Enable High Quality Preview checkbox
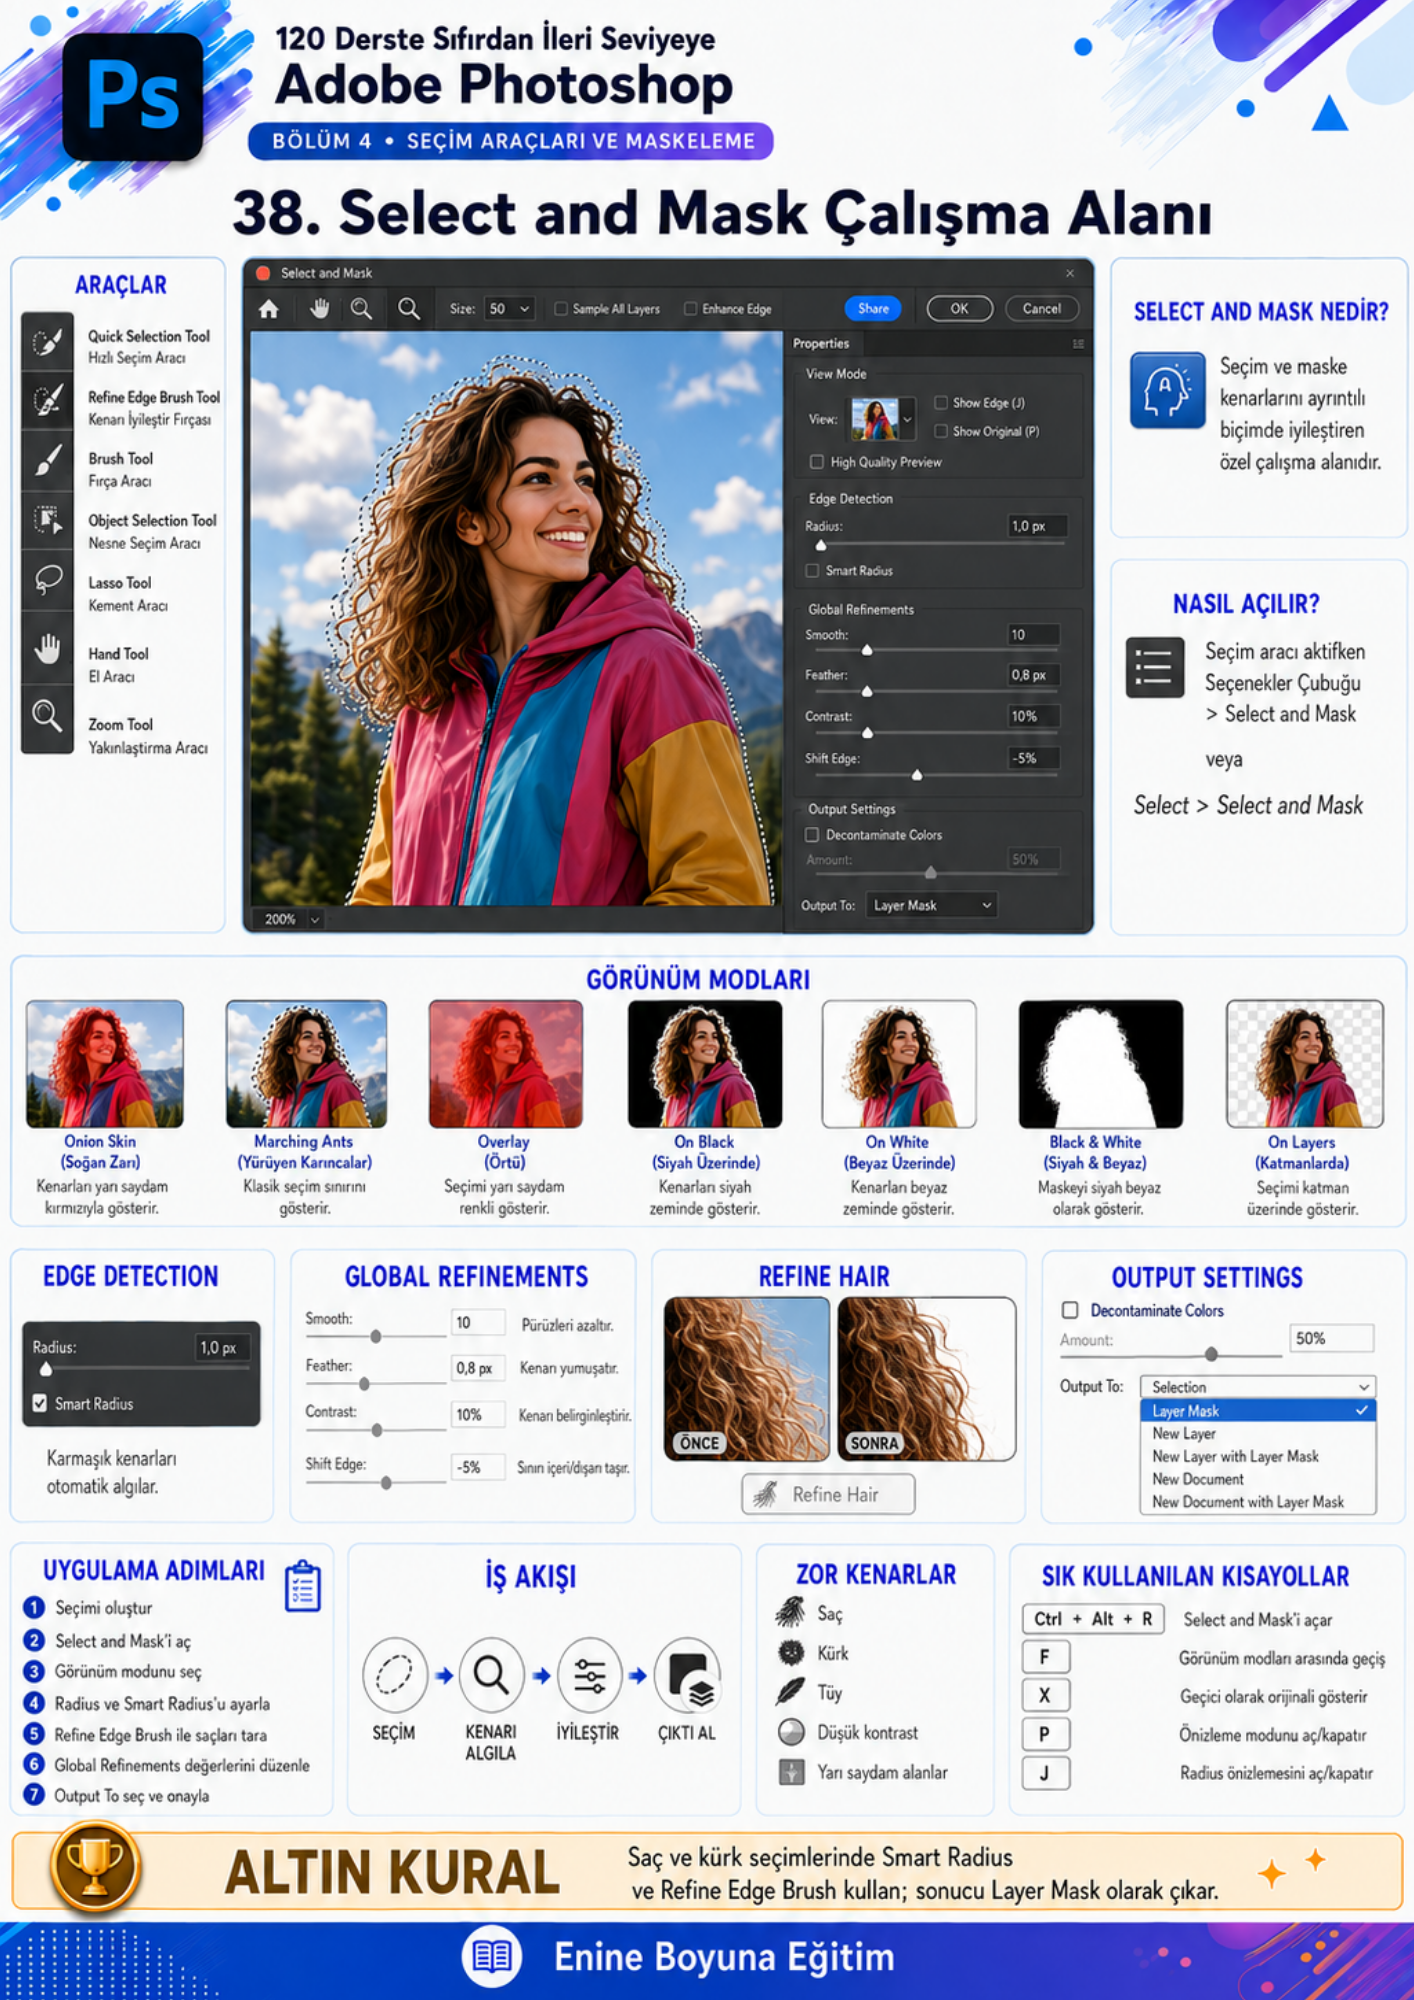Image resolution: width=1414 pixels, height=2000 pixels. pos(817,462)
